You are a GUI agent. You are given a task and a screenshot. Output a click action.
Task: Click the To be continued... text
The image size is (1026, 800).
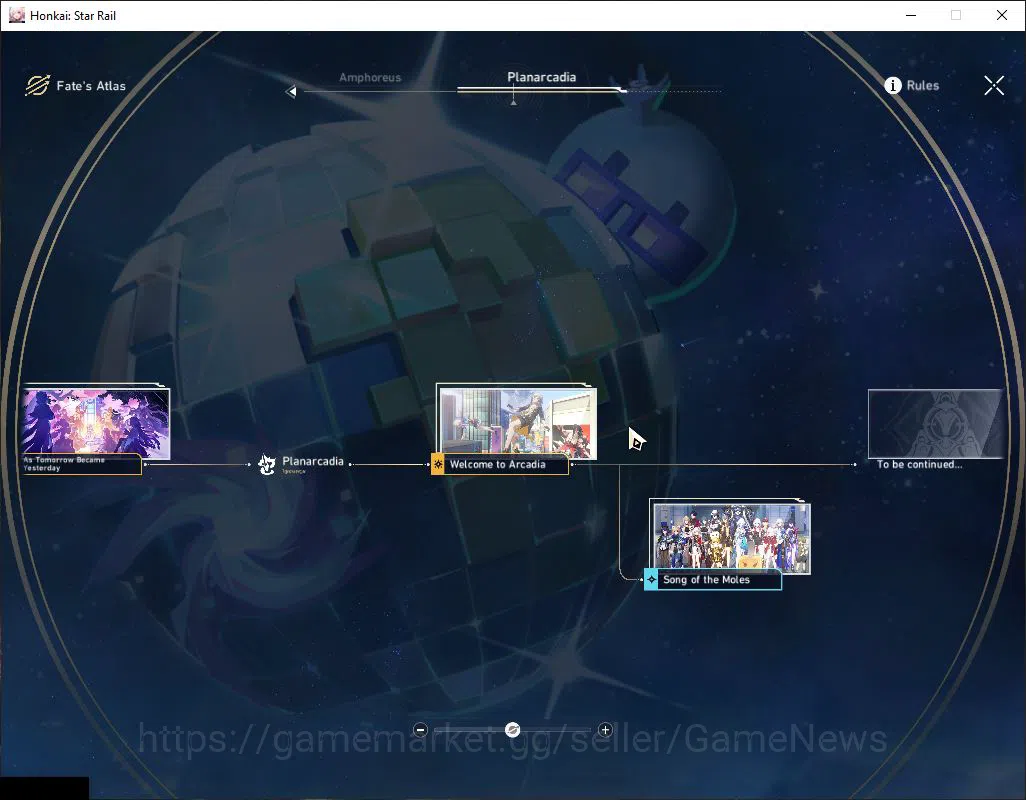coord(919,464)
